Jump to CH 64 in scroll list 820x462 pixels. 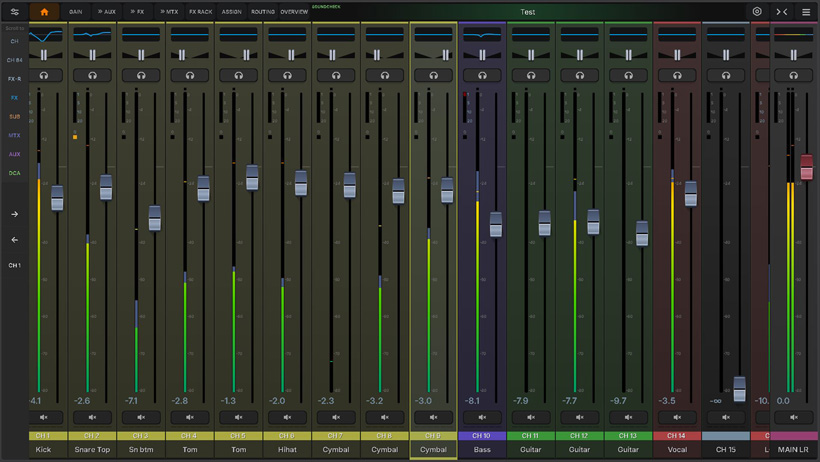15,60
